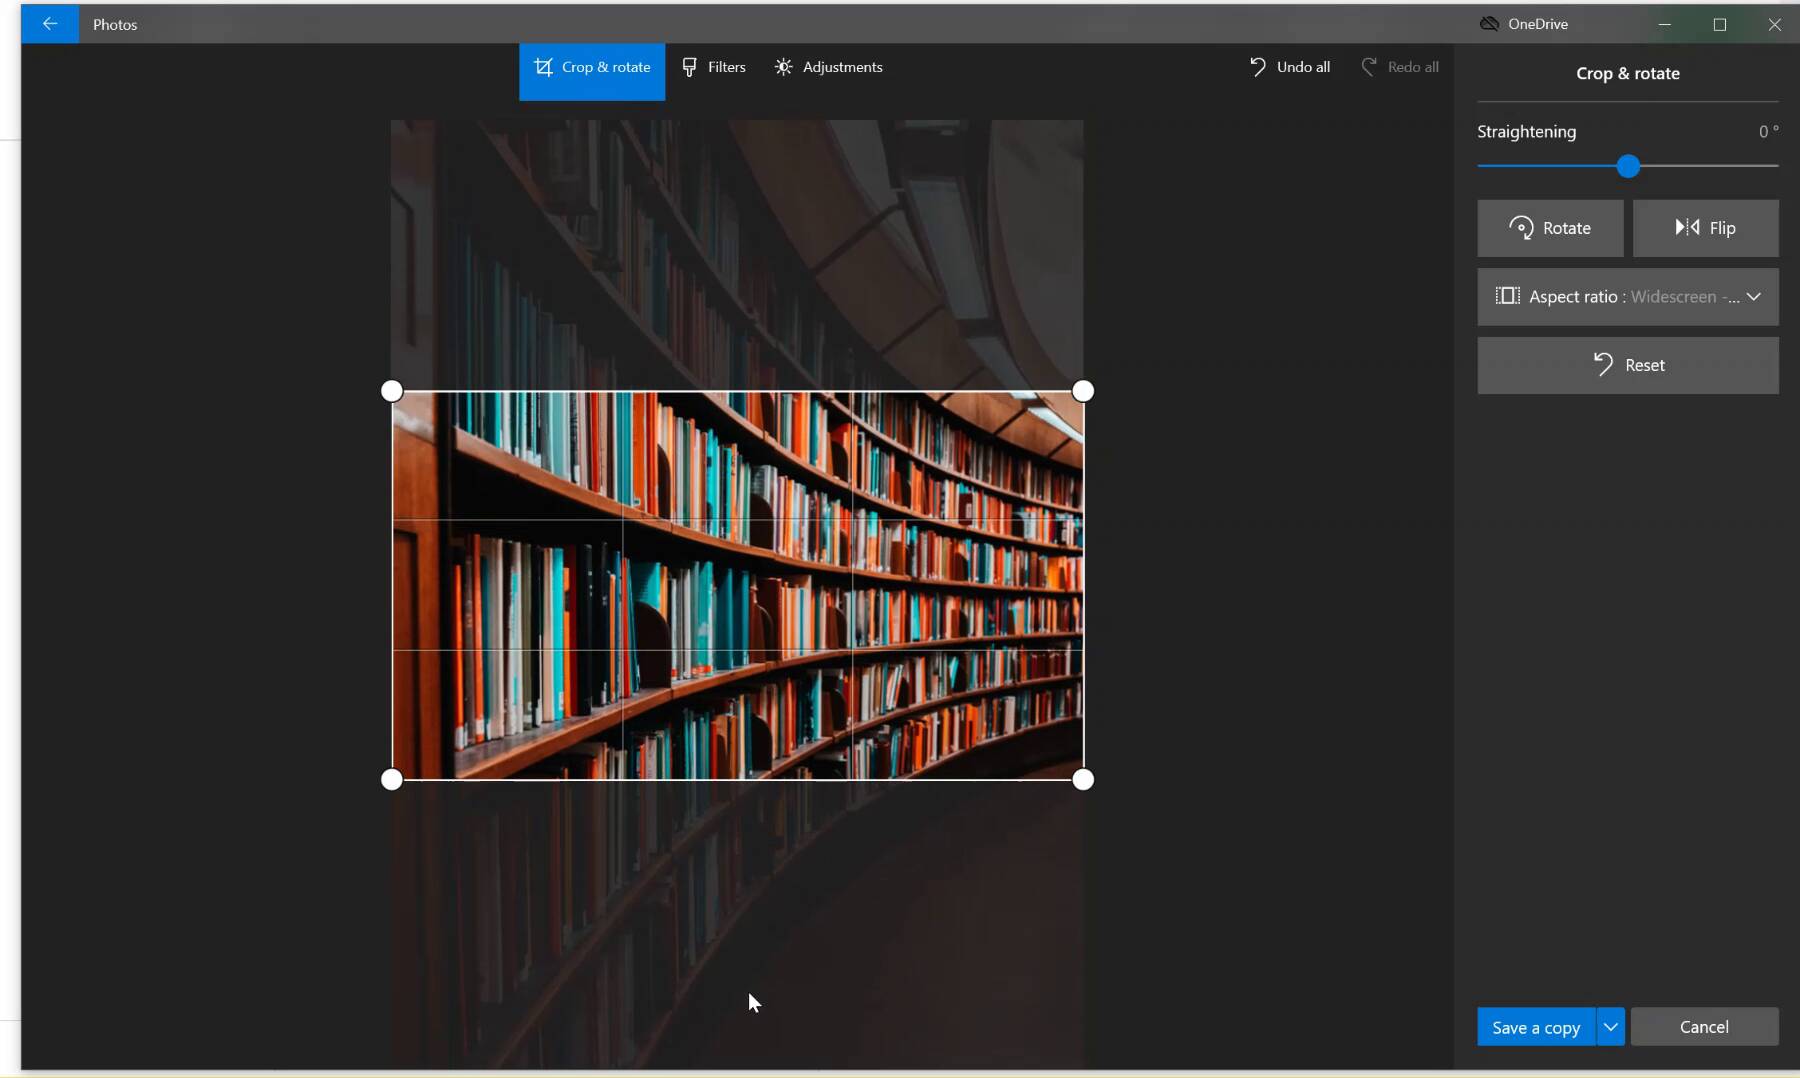This screenshot has width=1800, height=1078.
Task: Save a copy of the photo
Action: pyautogui.click(x=1536, y=1026)
